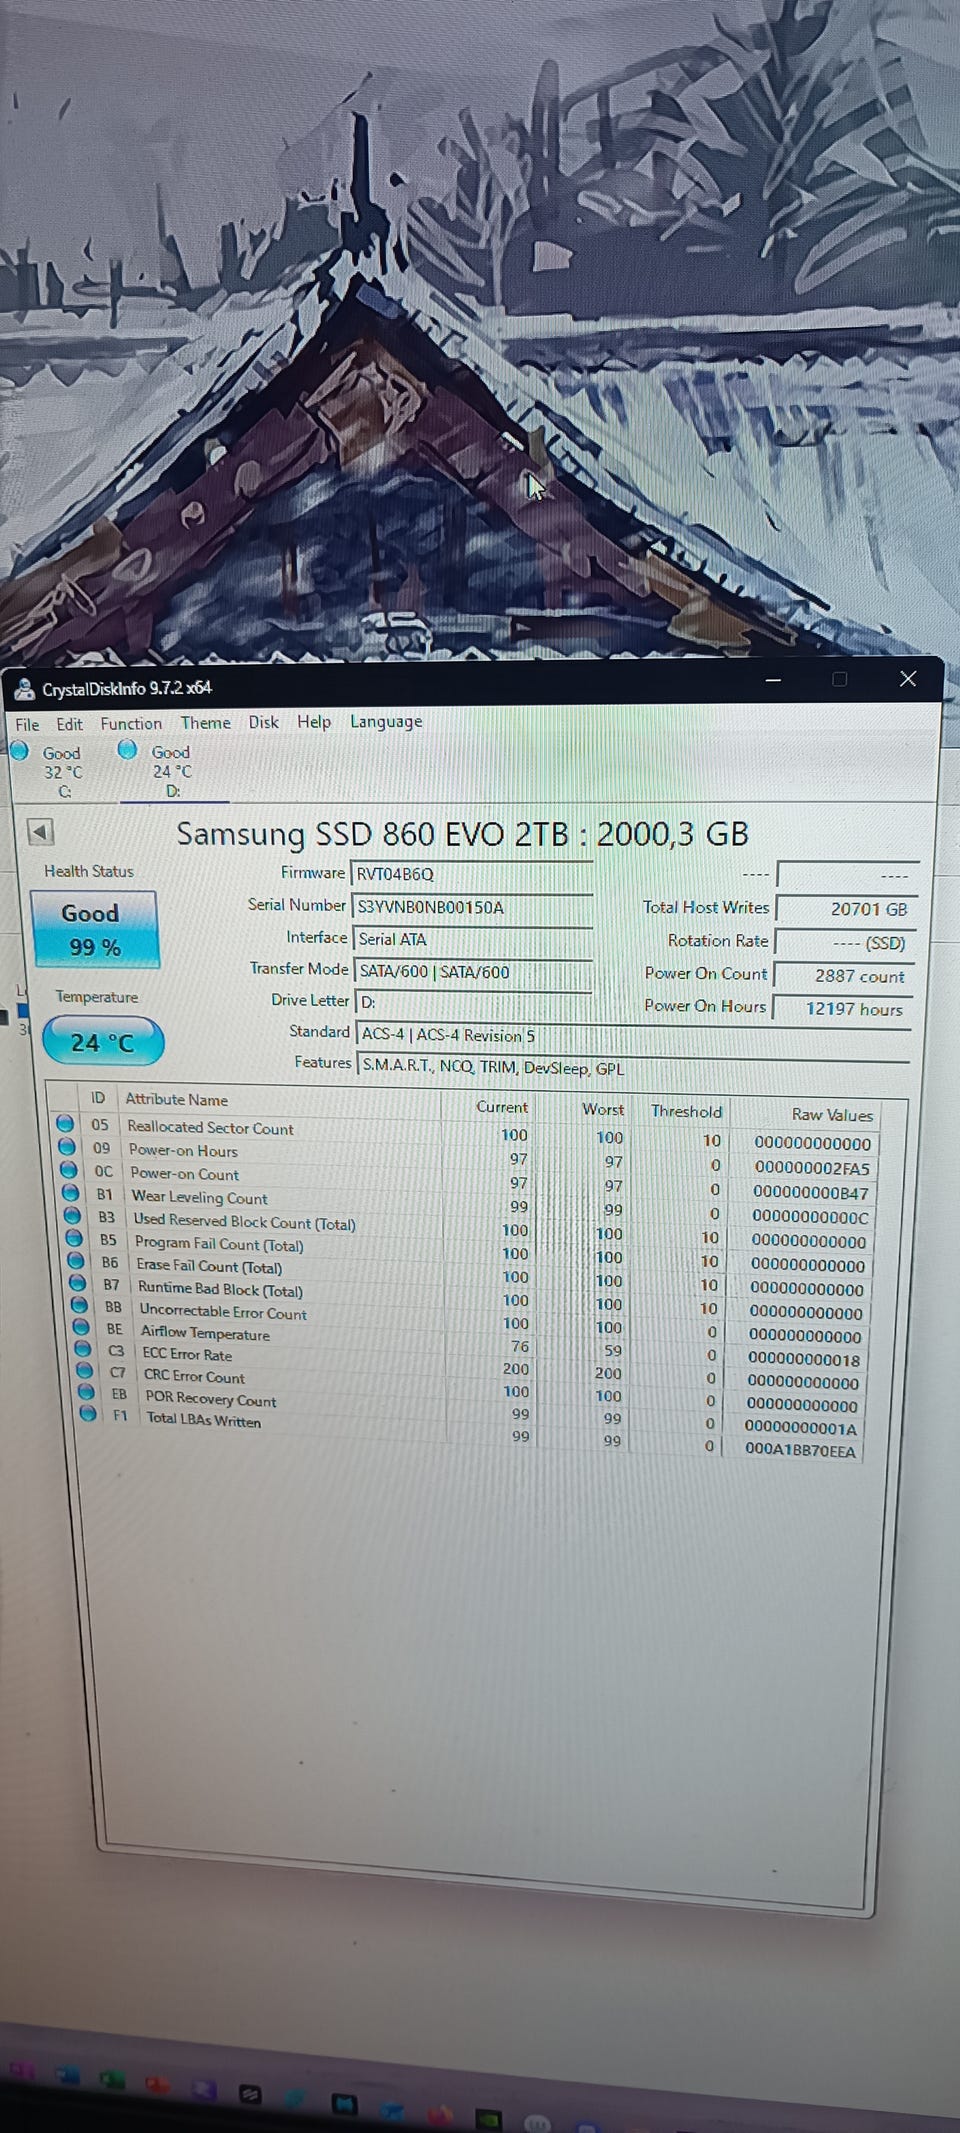960x2133 pixels.
Task: Select the Airflow Temperature row name
Action: [x=205, y=1333]
